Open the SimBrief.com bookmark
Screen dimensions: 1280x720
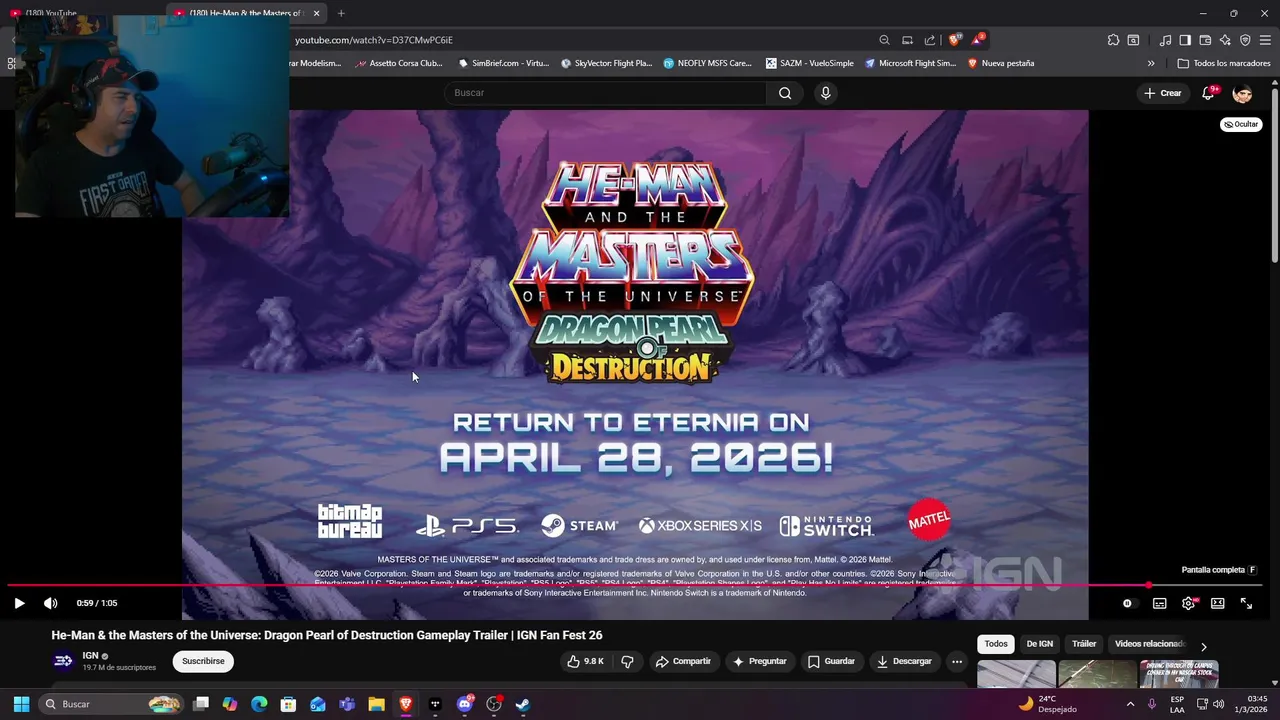[503, 63]
